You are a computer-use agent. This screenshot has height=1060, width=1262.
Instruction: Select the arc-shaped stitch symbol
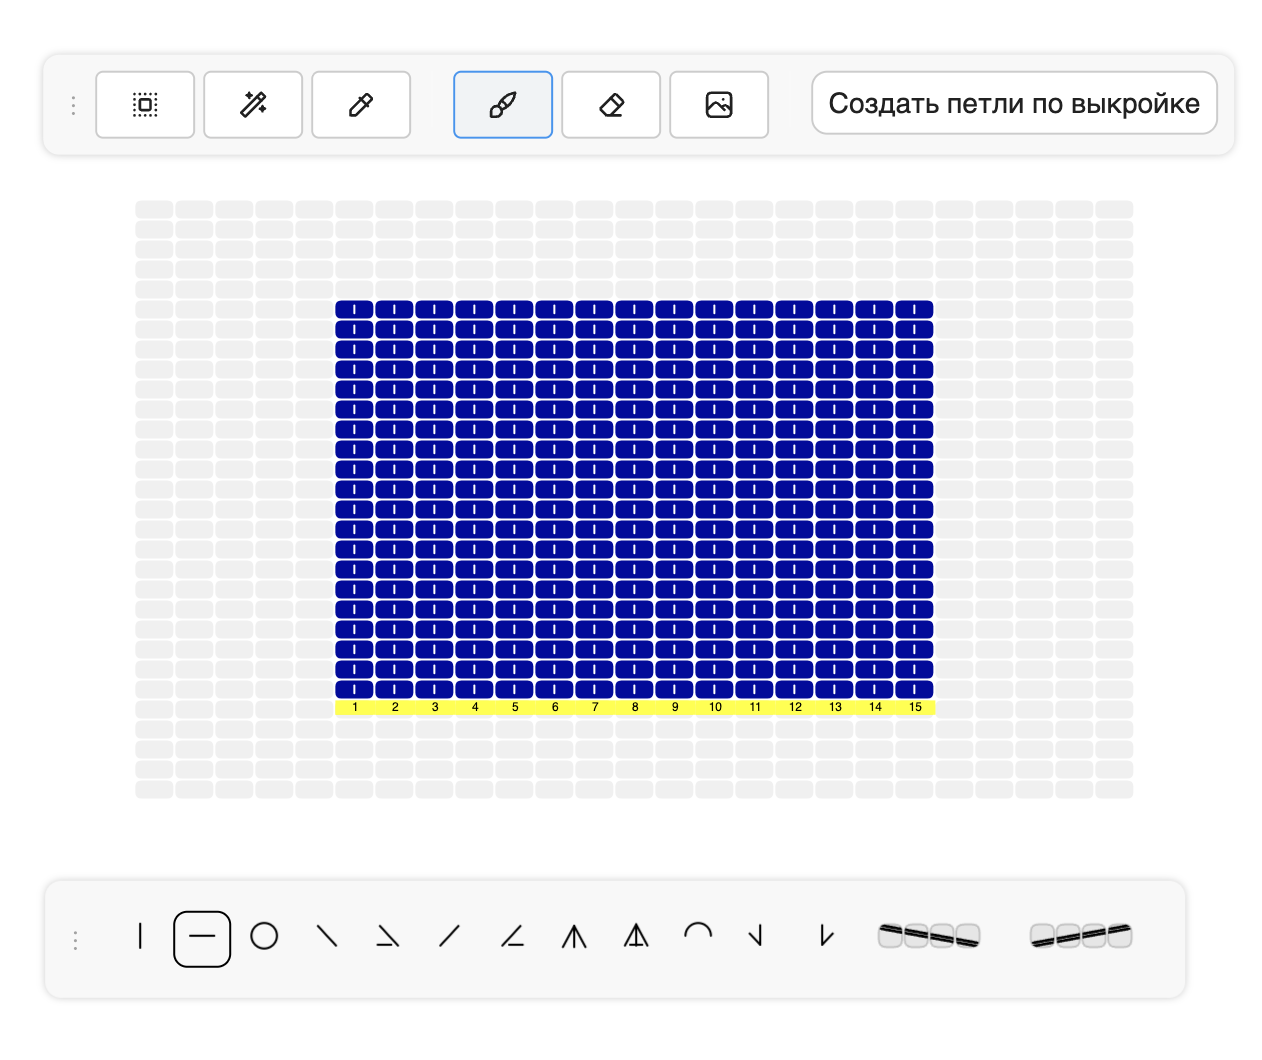[x=698, y=935]
